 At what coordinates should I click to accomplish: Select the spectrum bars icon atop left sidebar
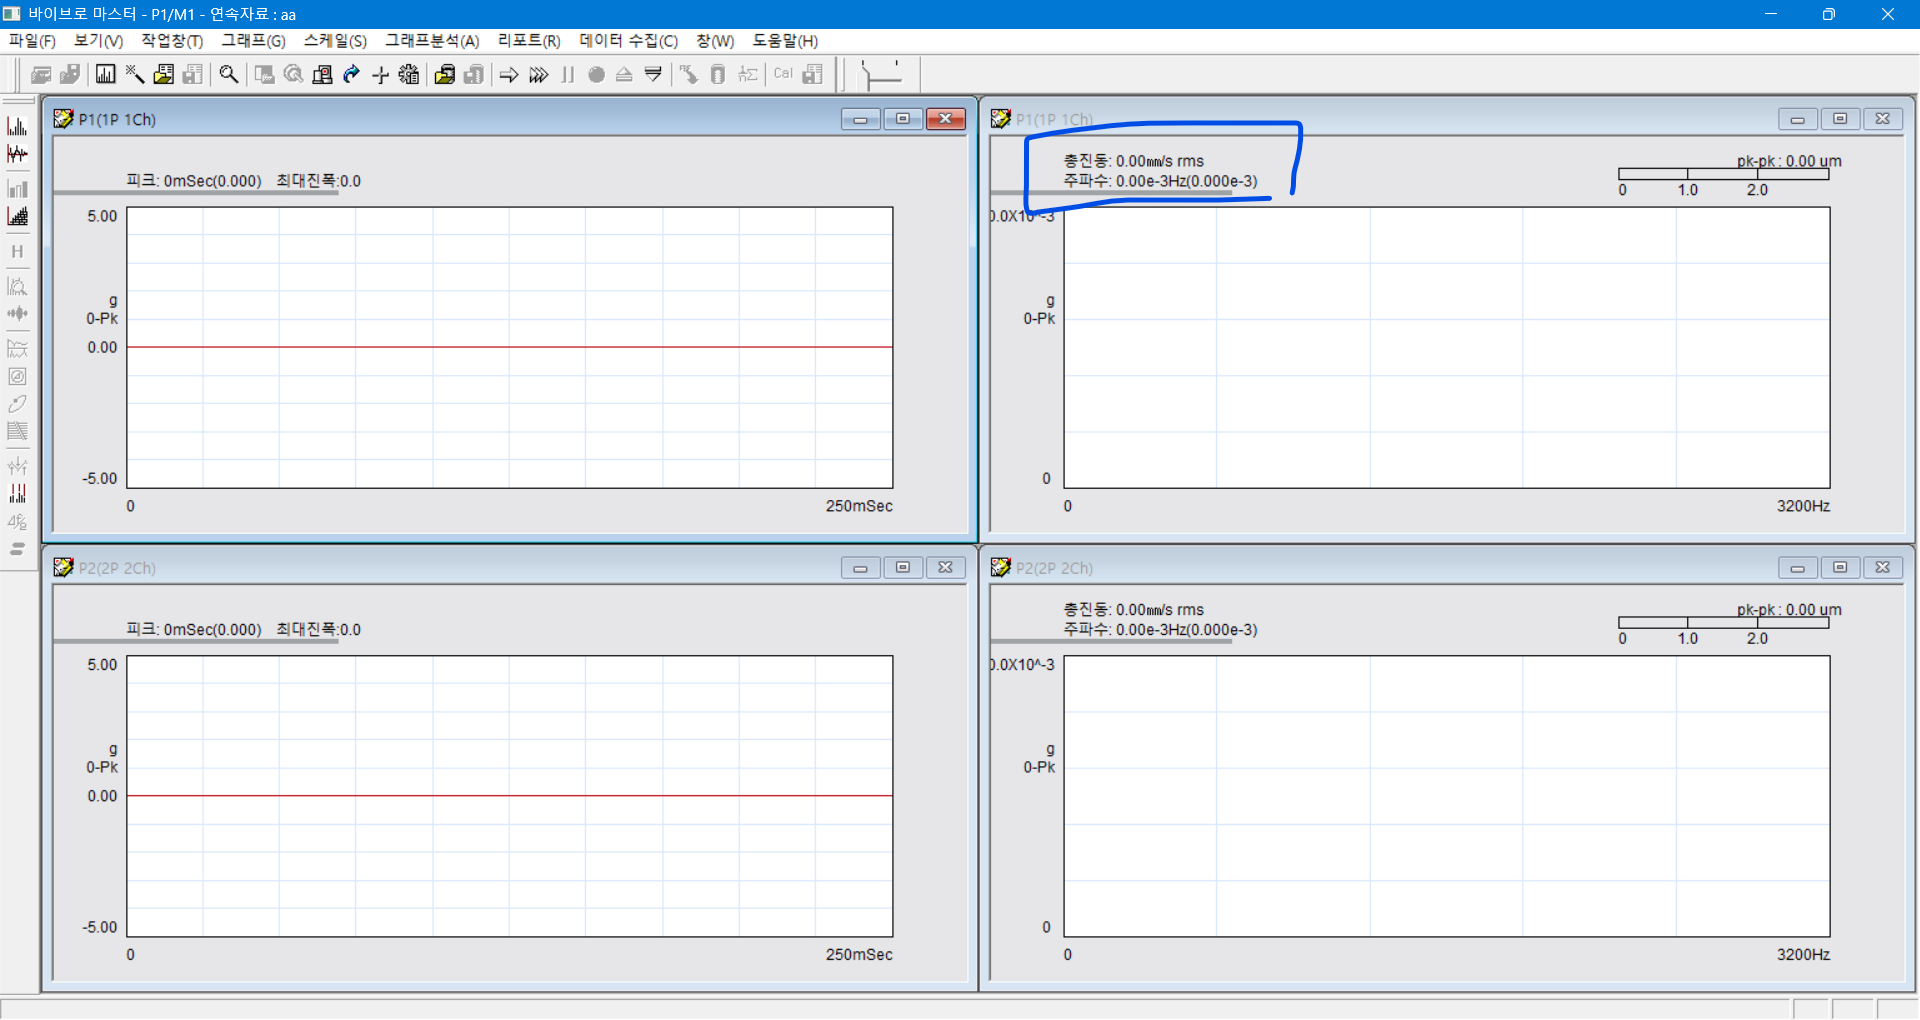click(x=17, y=126)
